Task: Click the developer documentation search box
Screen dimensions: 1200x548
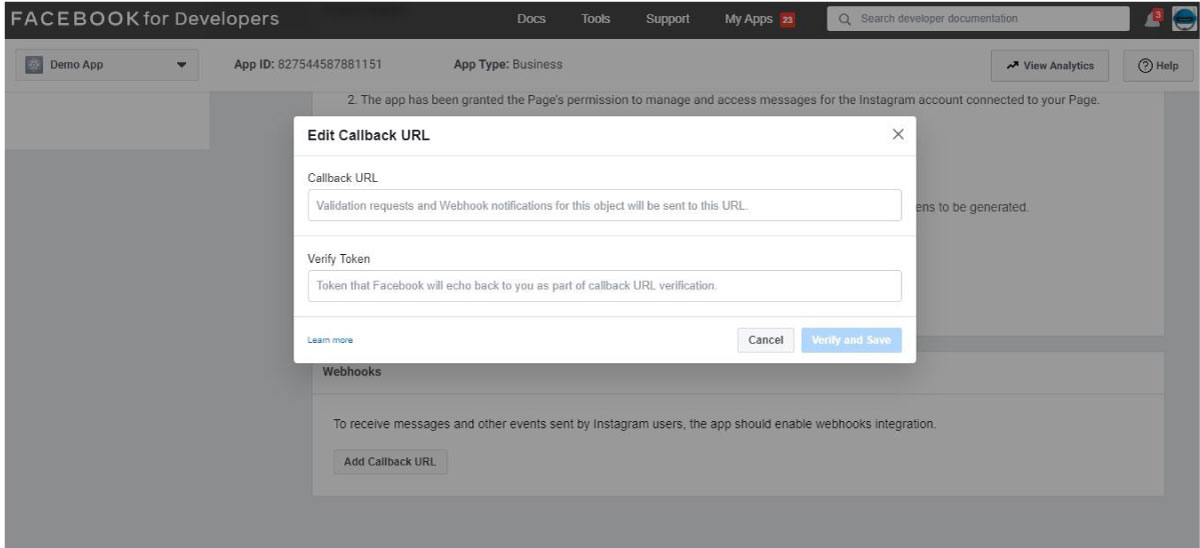Action: (978, 19)
